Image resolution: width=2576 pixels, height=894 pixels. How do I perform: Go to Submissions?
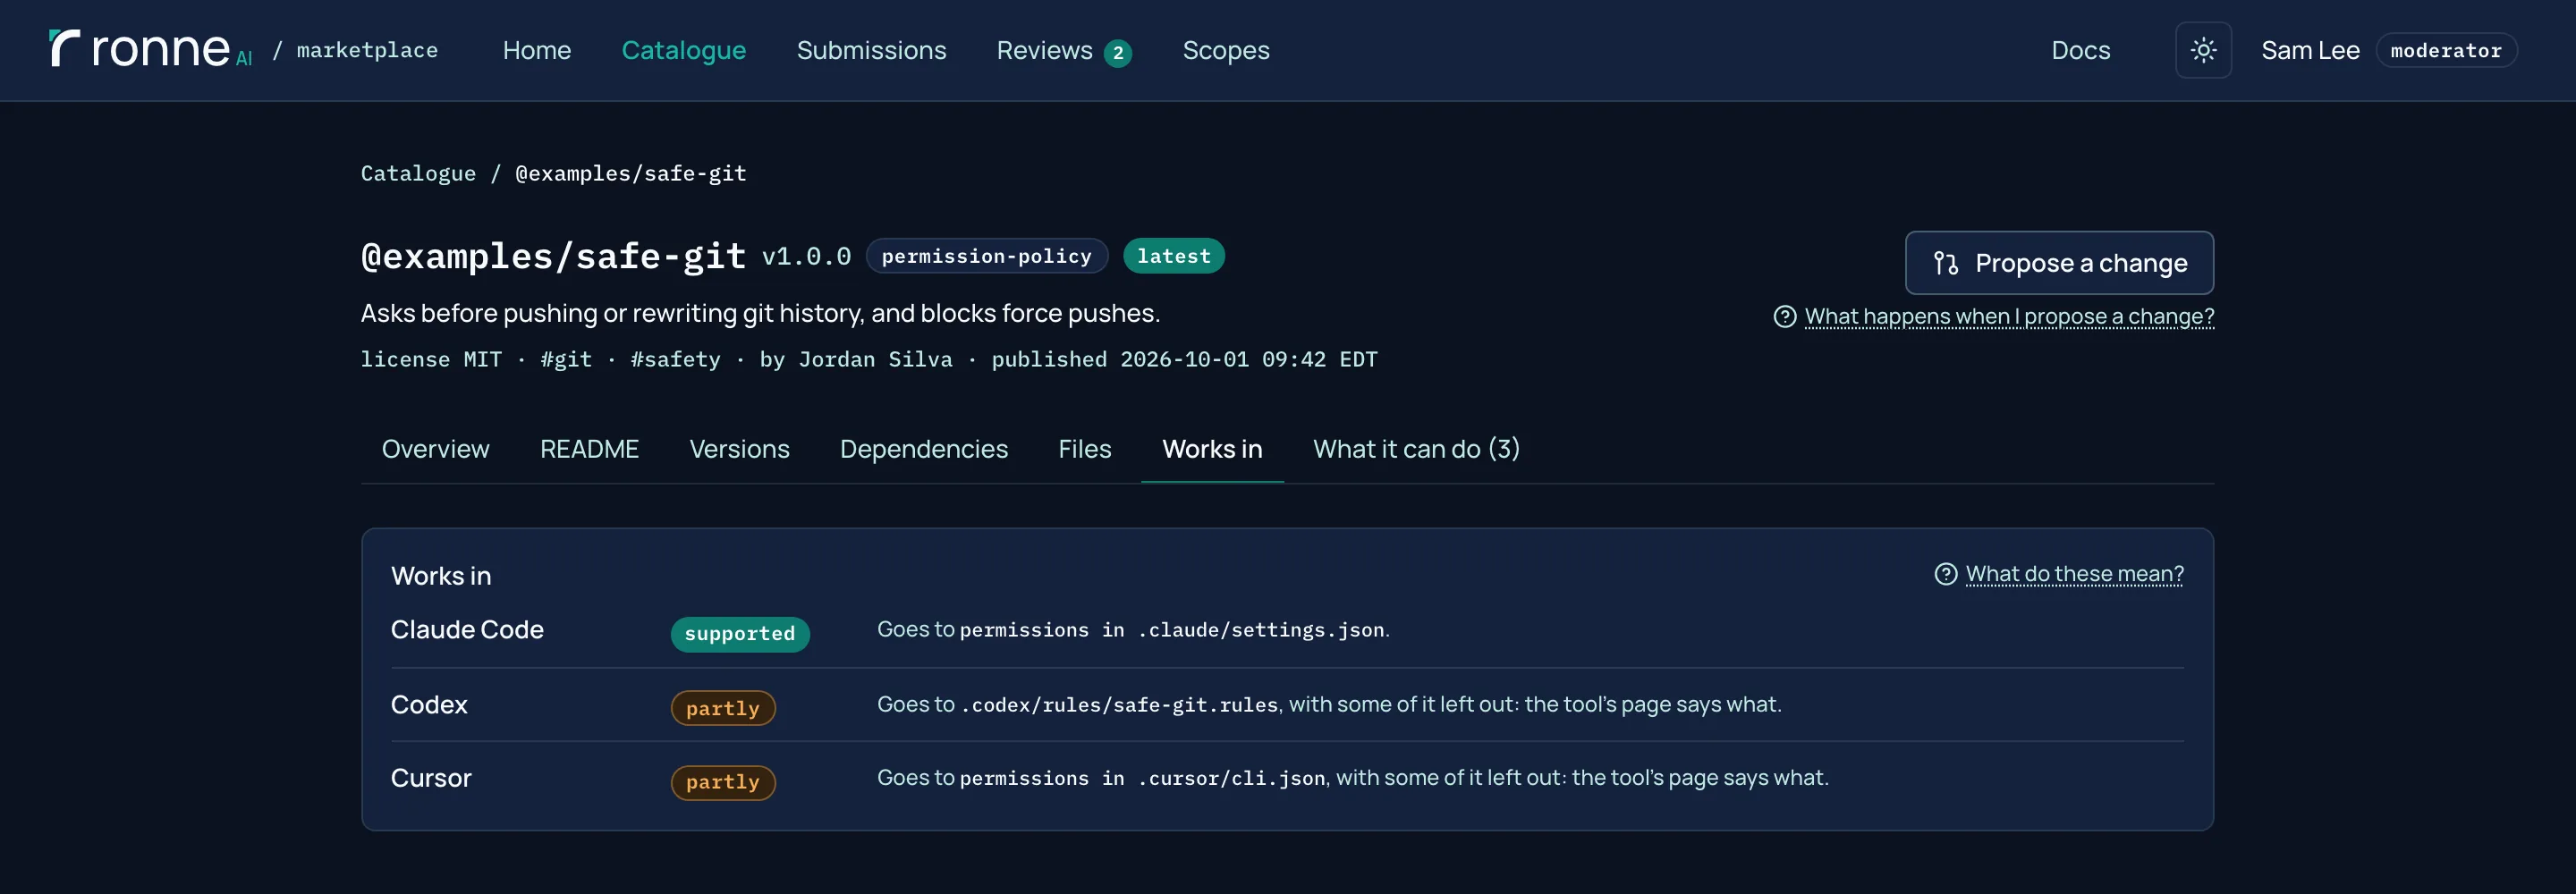(871, 50)
